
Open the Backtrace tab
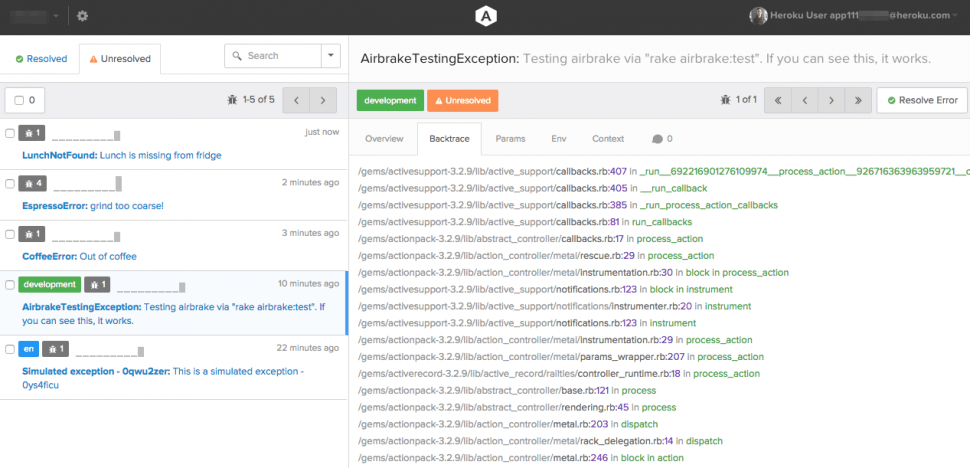click(x=450, y=138)
